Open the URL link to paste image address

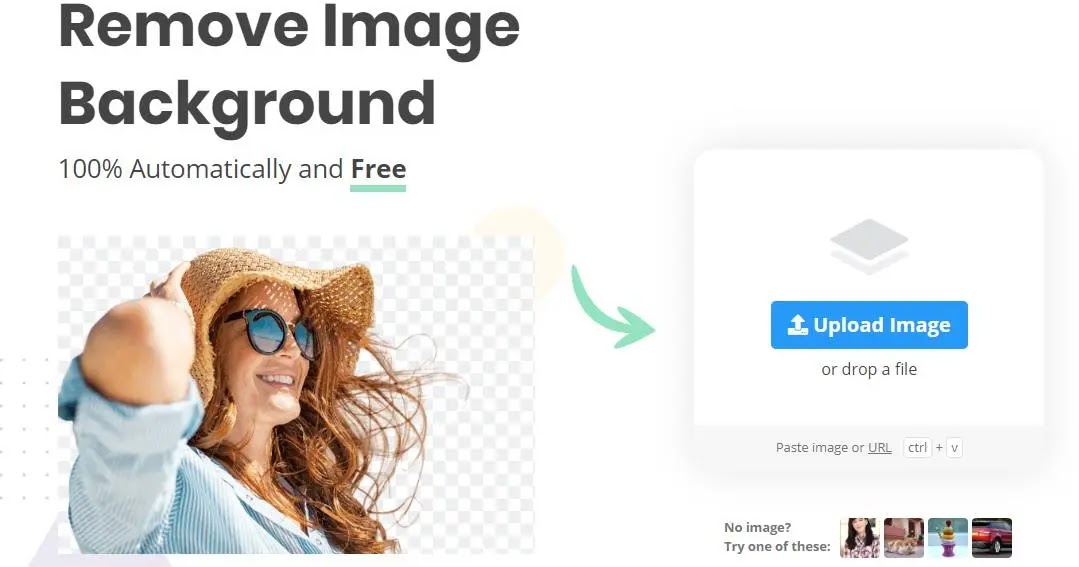pos(879,447)
